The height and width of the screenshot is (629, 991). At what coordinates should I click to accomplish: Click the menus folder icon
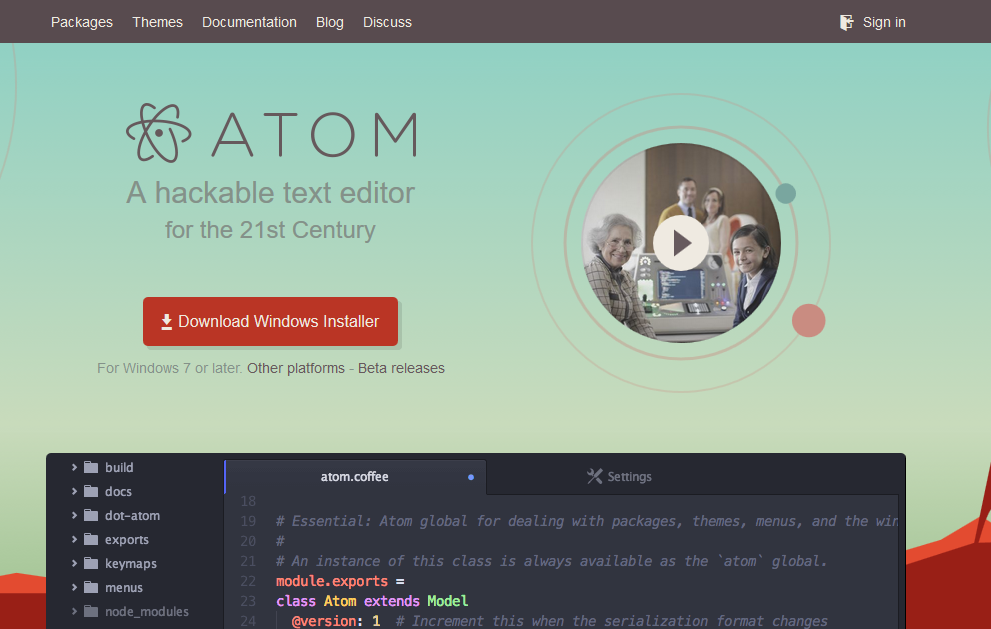pos(92,587)
